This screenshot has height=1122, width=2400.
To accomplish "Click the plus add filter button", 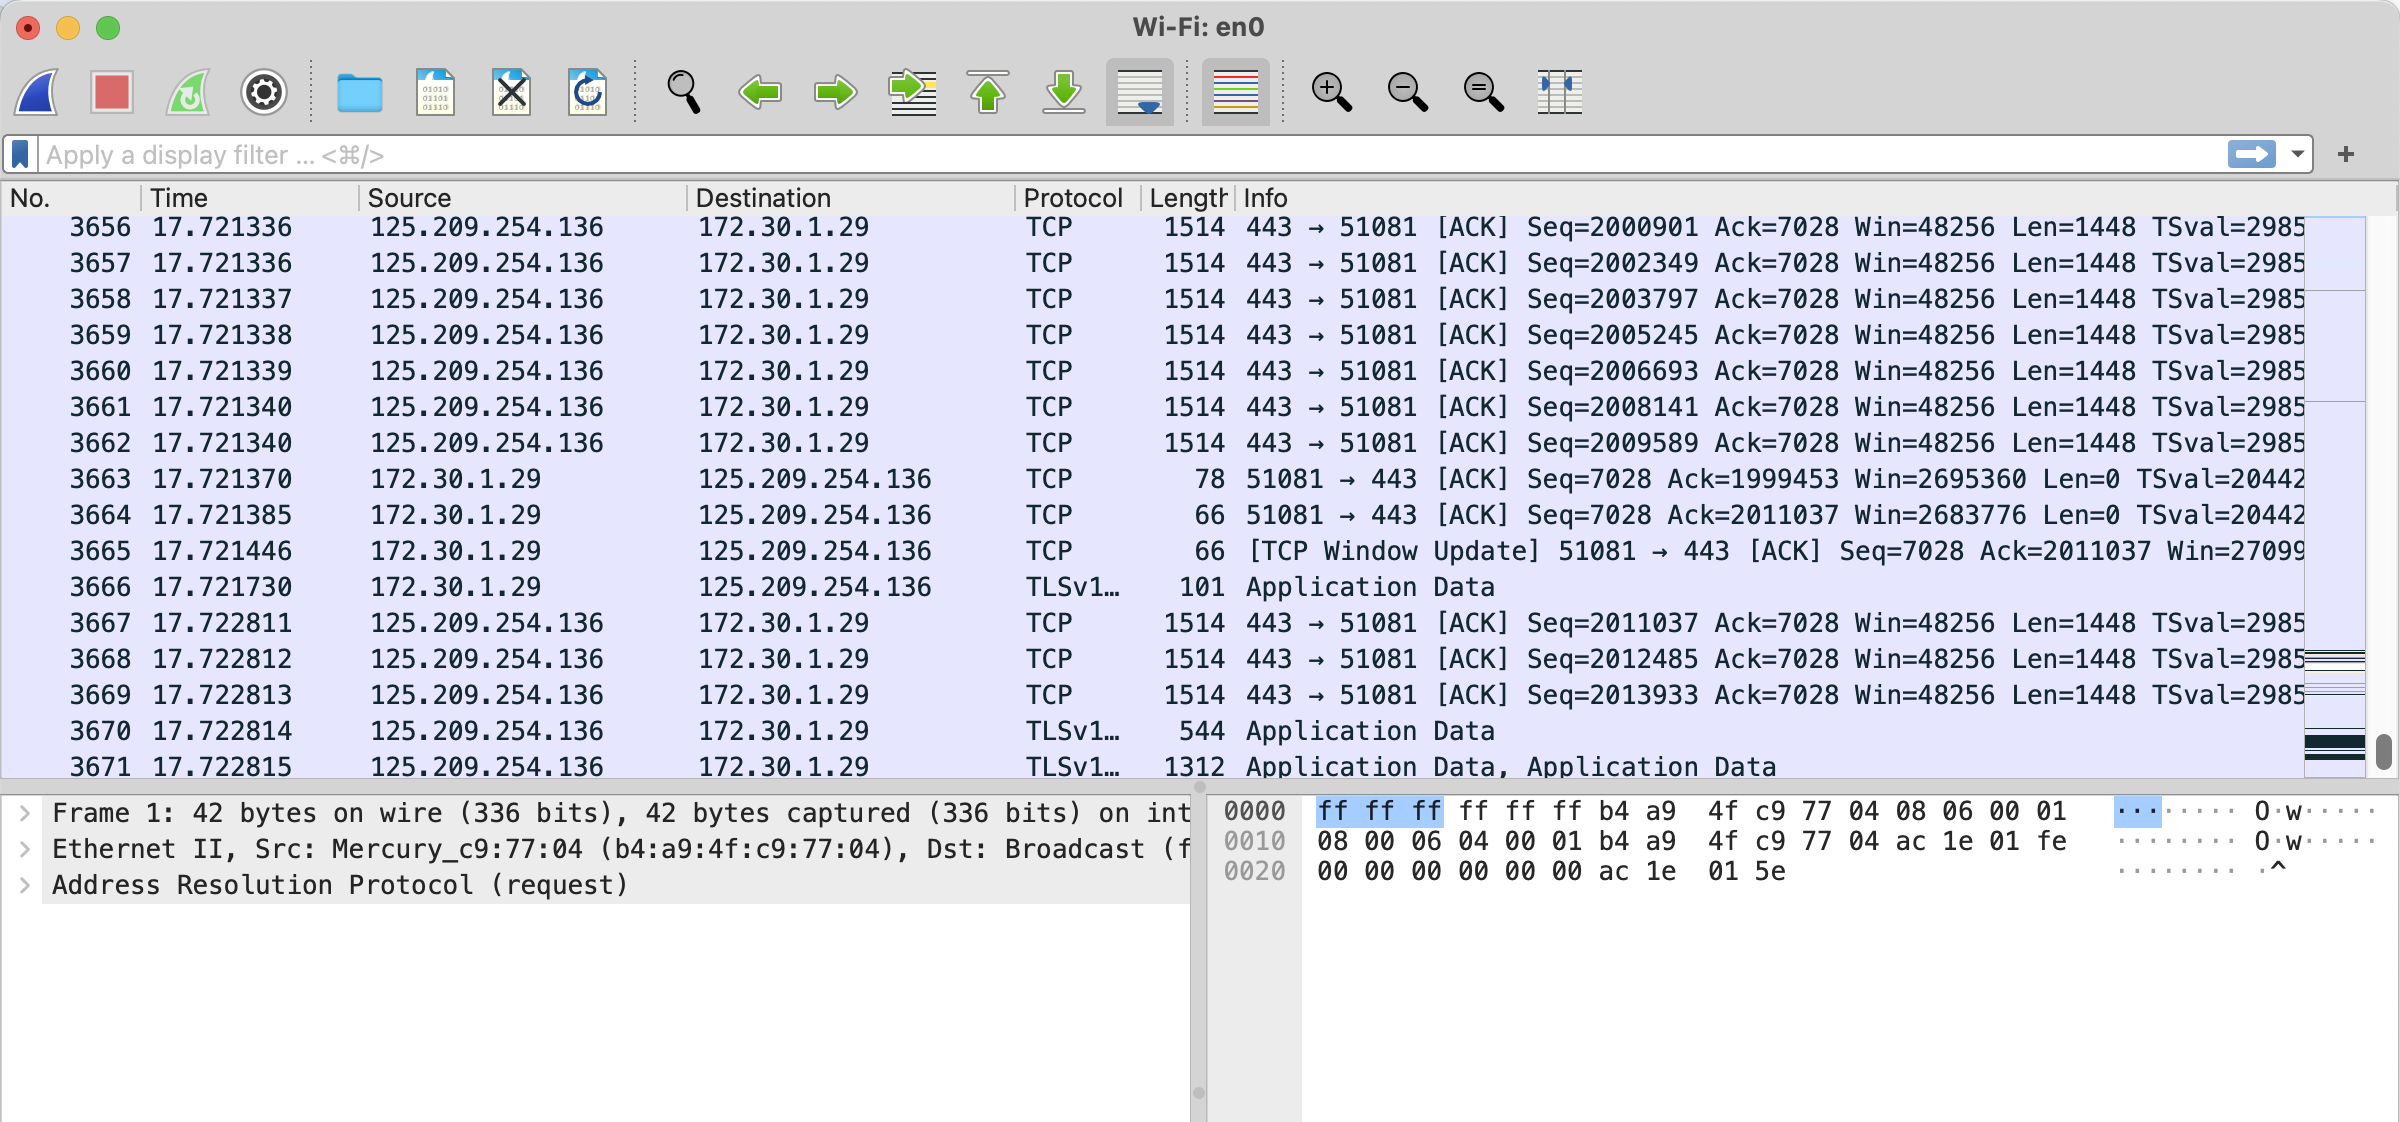I will (2346, 154).
